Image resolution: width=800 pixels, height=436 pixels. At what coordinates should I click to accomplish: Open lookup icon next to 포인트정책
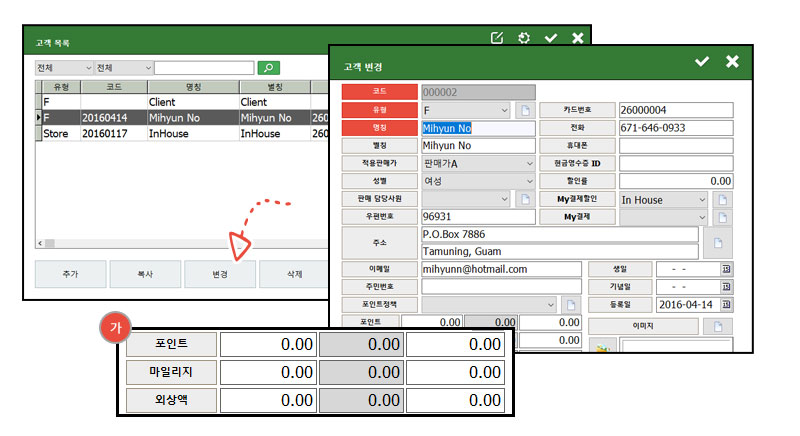[x=571, y=305]
